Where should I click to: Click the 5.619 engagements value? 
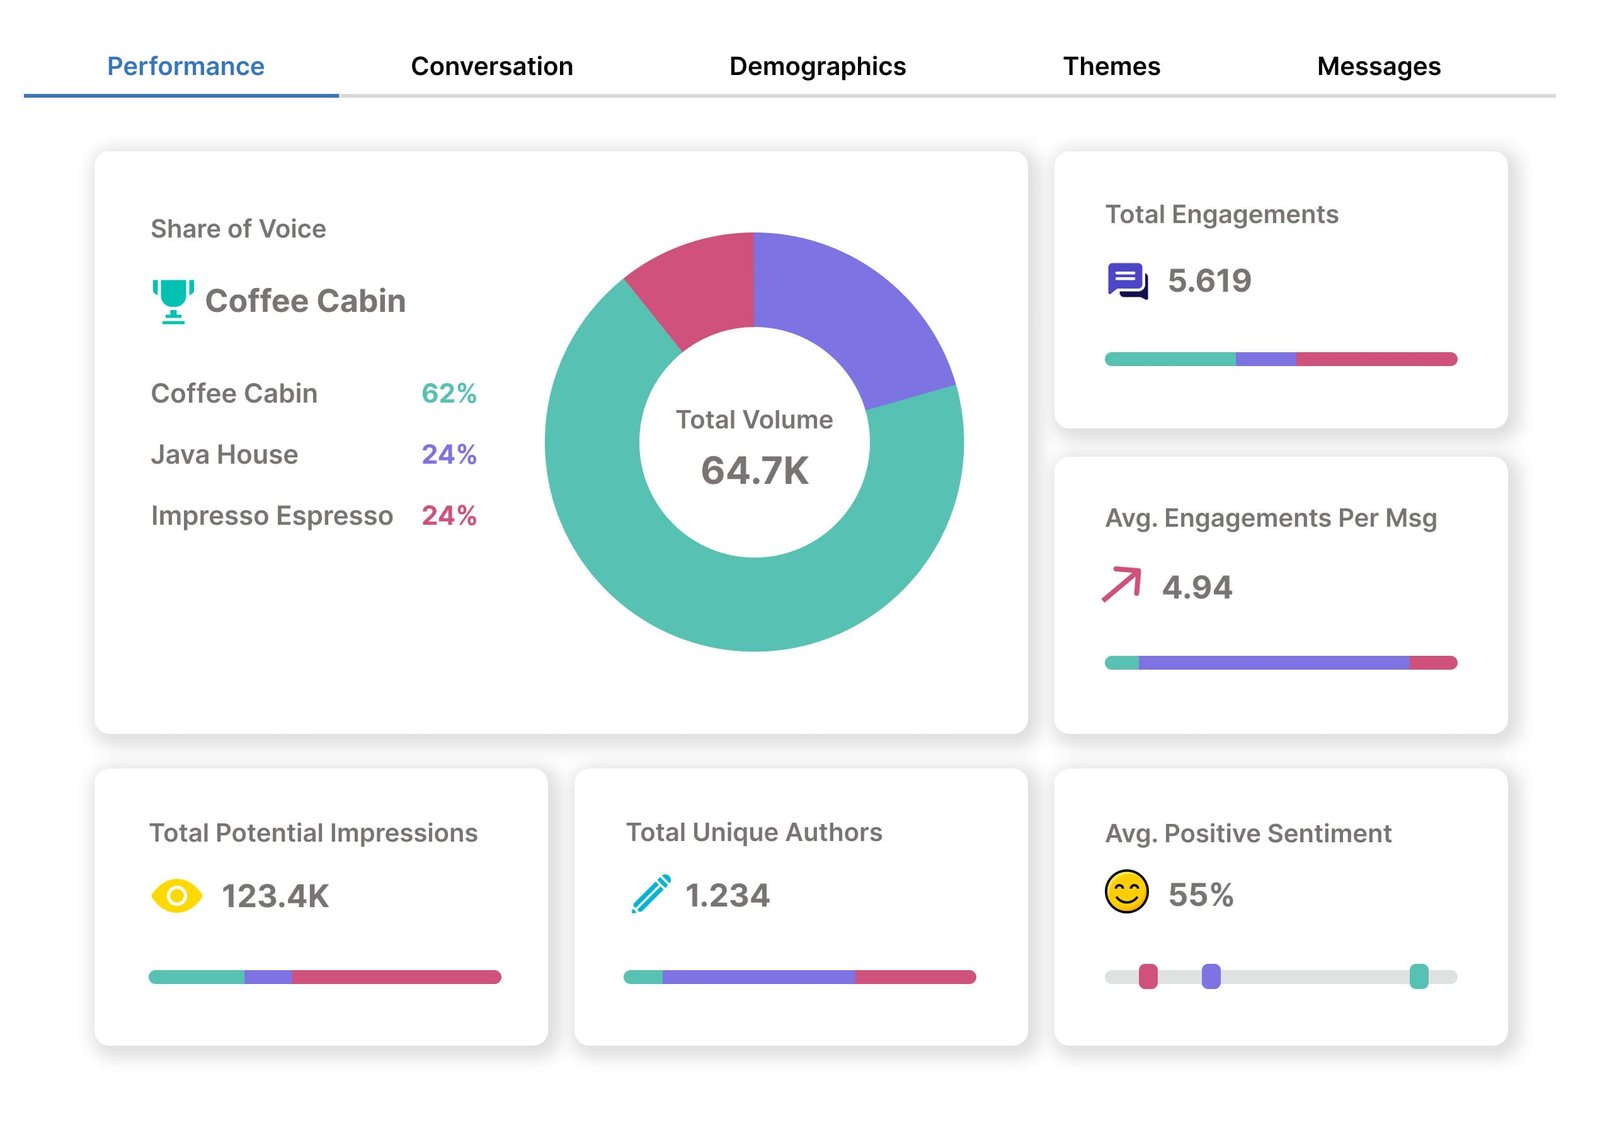pos(1210,281)
